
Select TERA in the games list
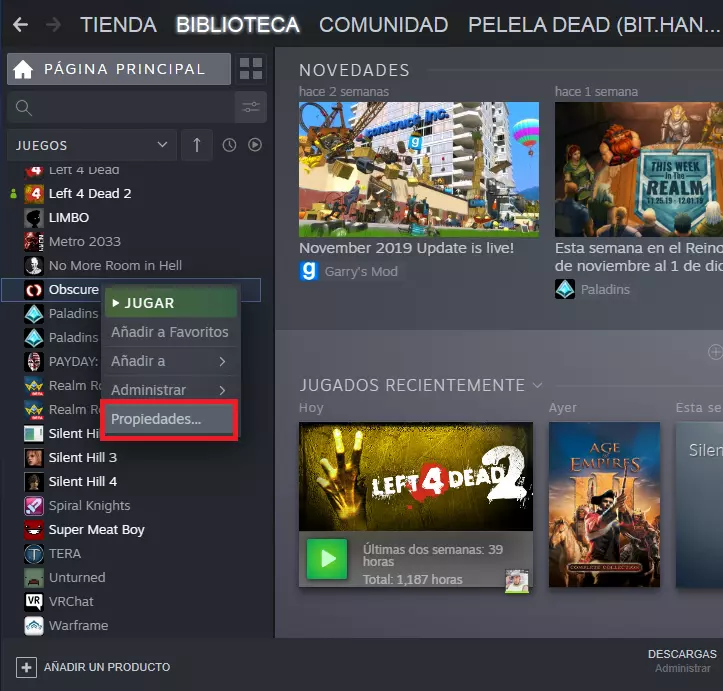pos(65,554)
